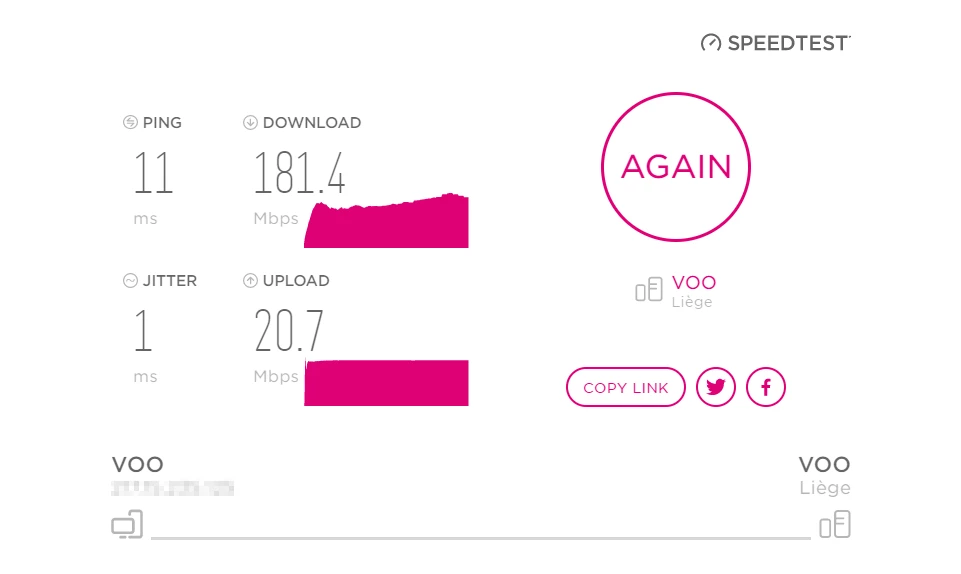Click the download speed graph
This screenshot has height=574, width=961.
coord(386,221)
